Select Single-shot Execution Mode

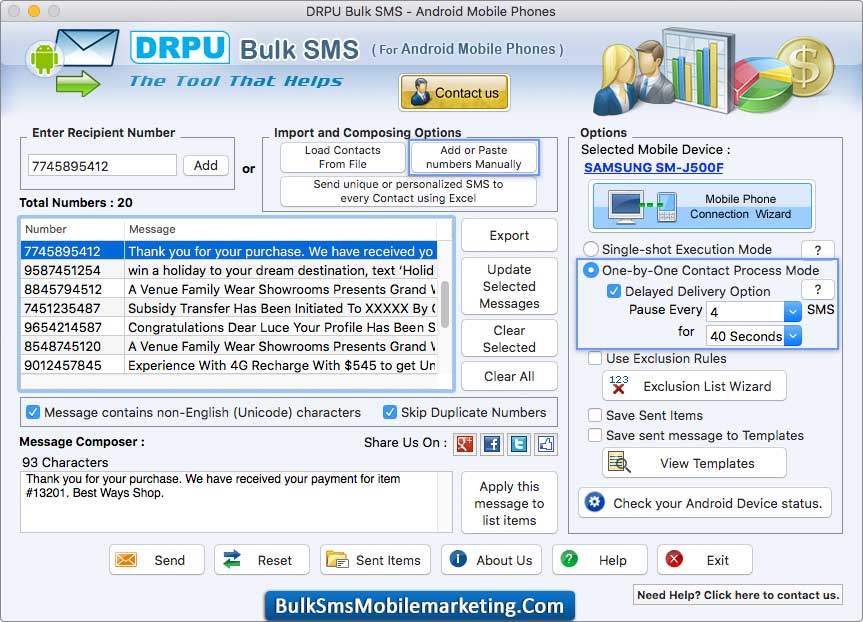591,249
